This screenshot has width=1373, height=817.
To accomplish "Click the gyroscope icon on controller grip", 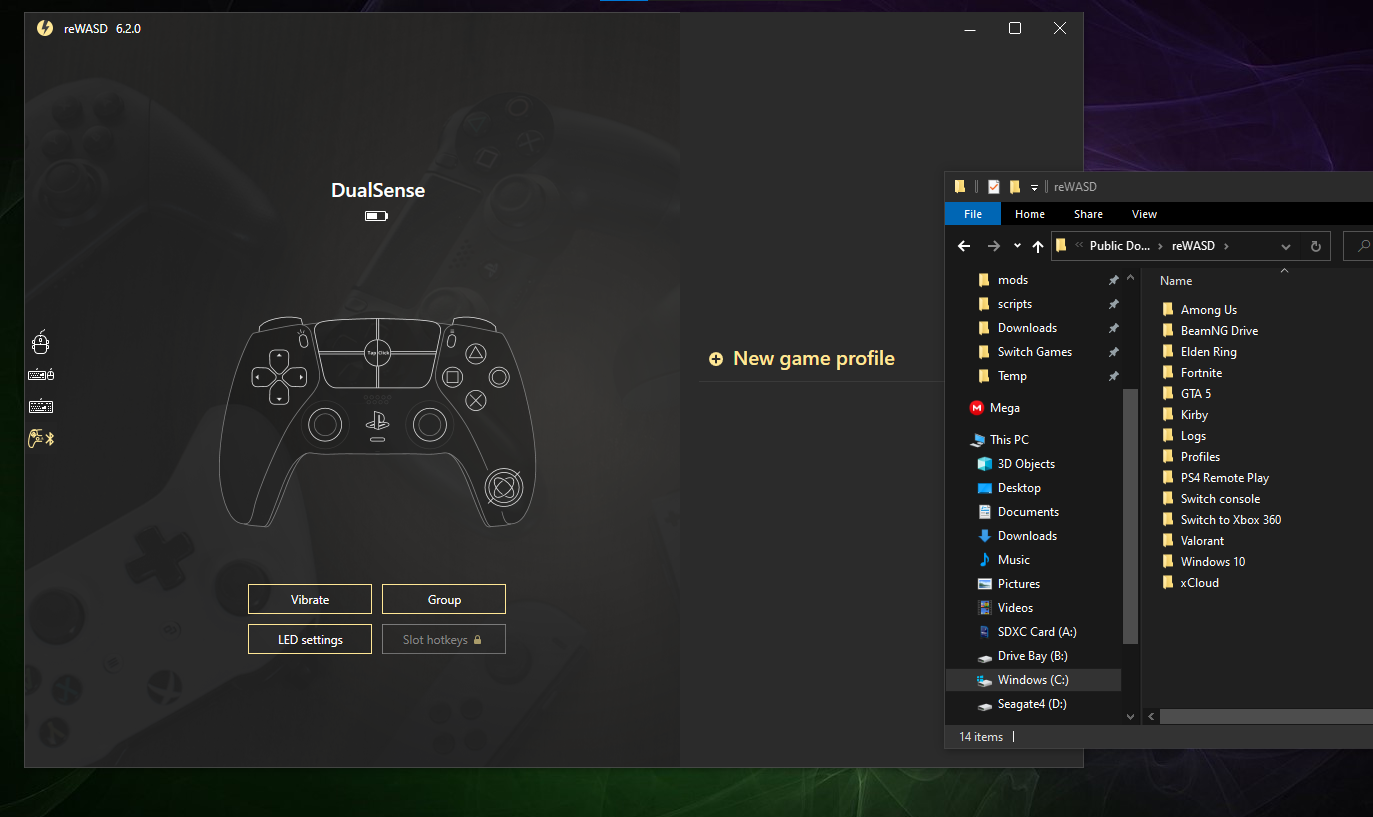I will (x=503, y=487).
